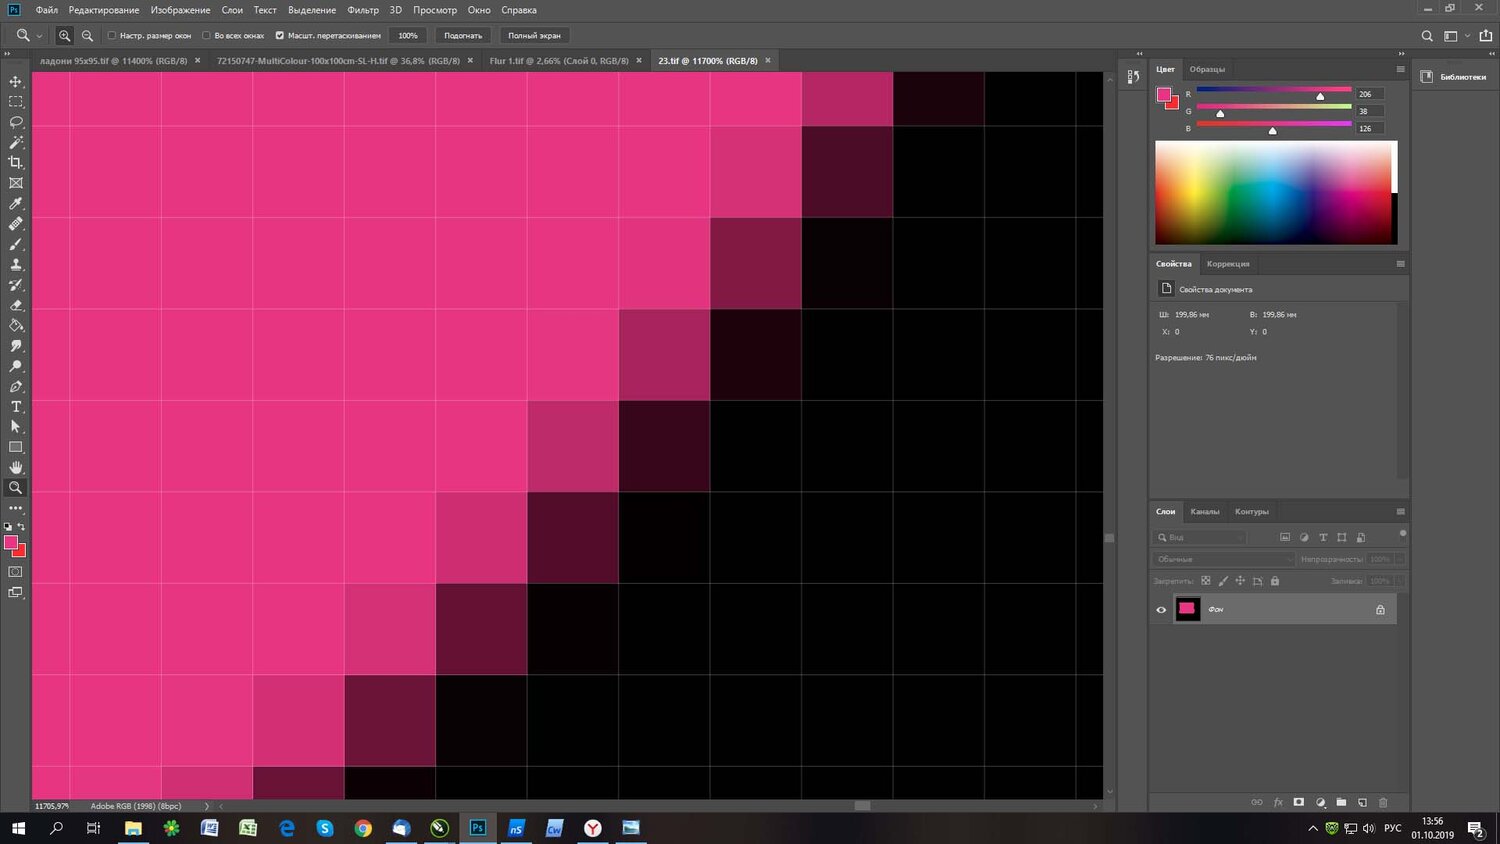Switch to the Flur 1.tif document tab
This screenshot has height=844, width=1500.
(x=558, y=61)
